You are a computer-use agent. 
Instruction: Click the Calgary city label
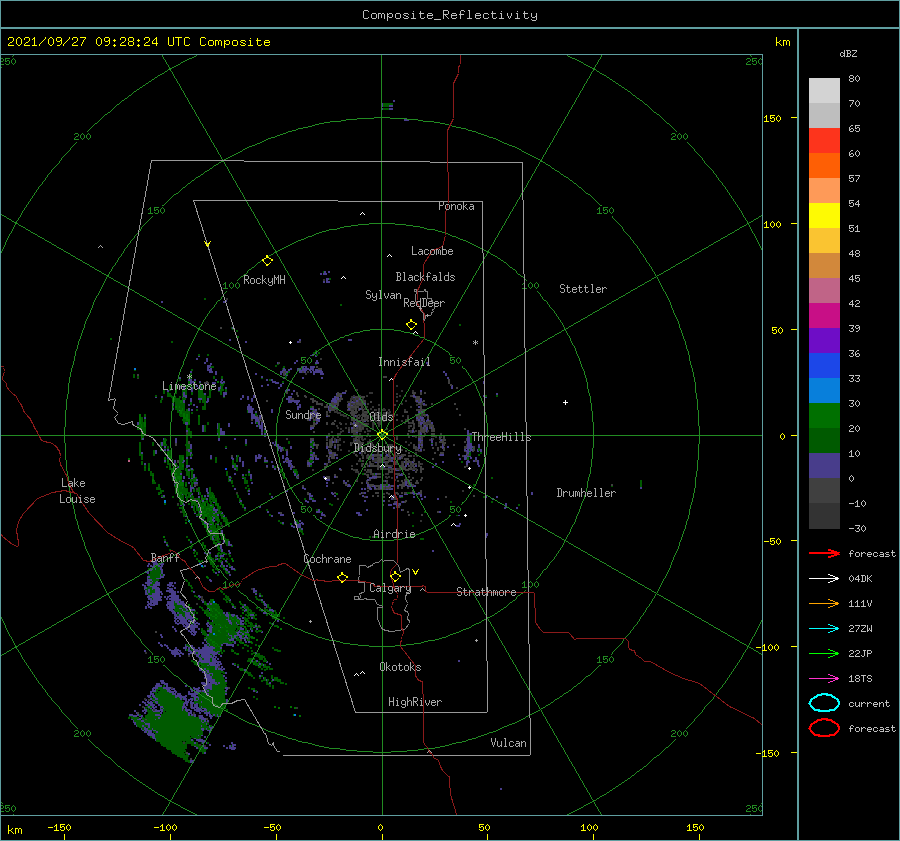point(390,588)
